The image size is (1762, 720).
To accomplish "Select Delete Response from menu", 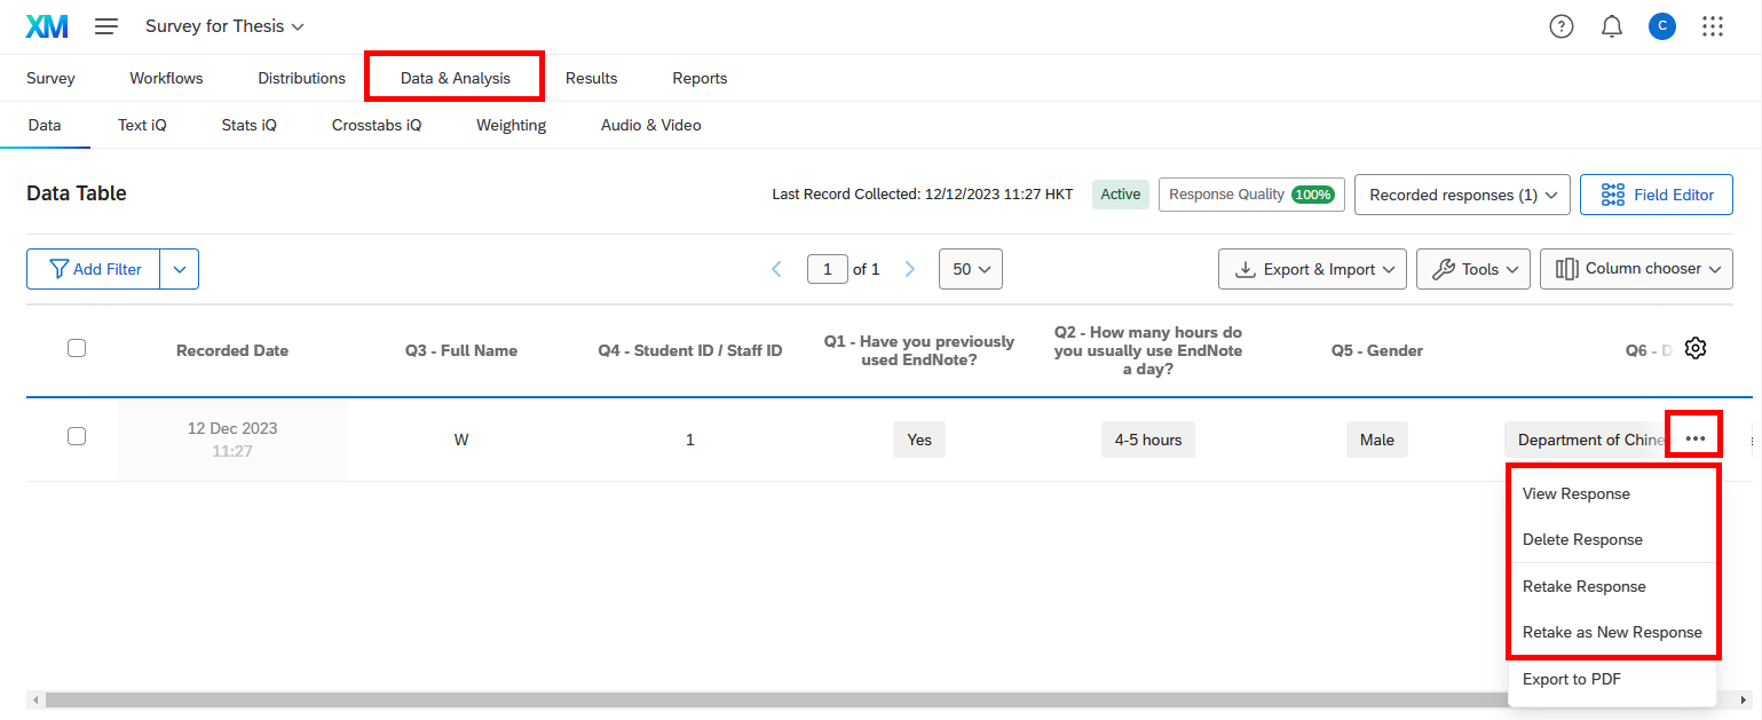I will coord(1582,540).
